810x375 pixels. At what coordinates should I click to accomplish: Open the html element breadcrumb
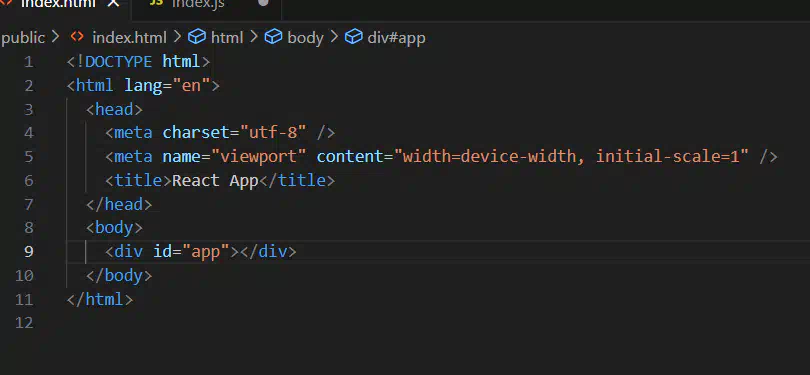click(227, 38)
